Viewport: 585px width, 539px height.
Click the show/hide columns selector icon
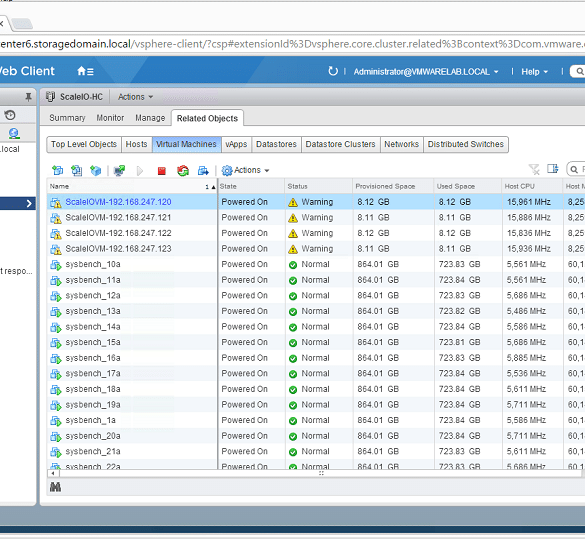553,169
